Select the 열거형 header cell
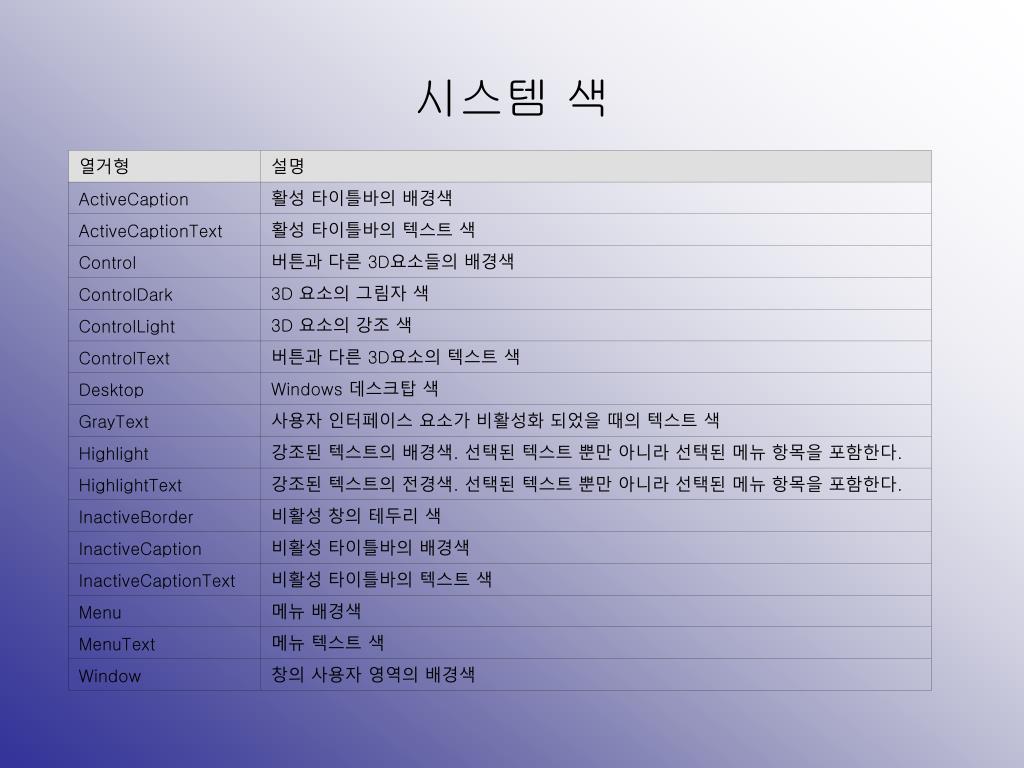 [165, 167]
